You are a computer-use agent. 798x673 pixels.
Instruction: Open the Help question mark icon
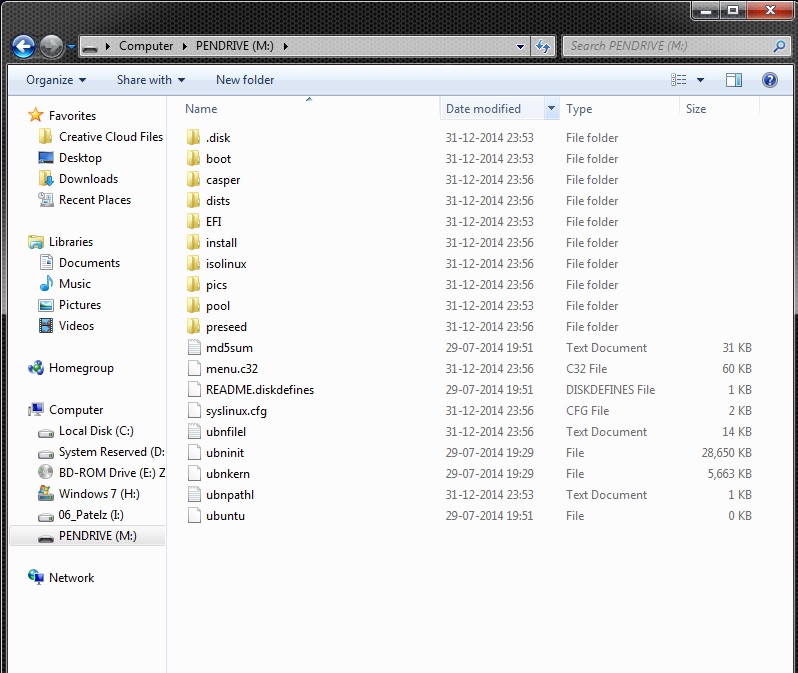coord(770,80)
